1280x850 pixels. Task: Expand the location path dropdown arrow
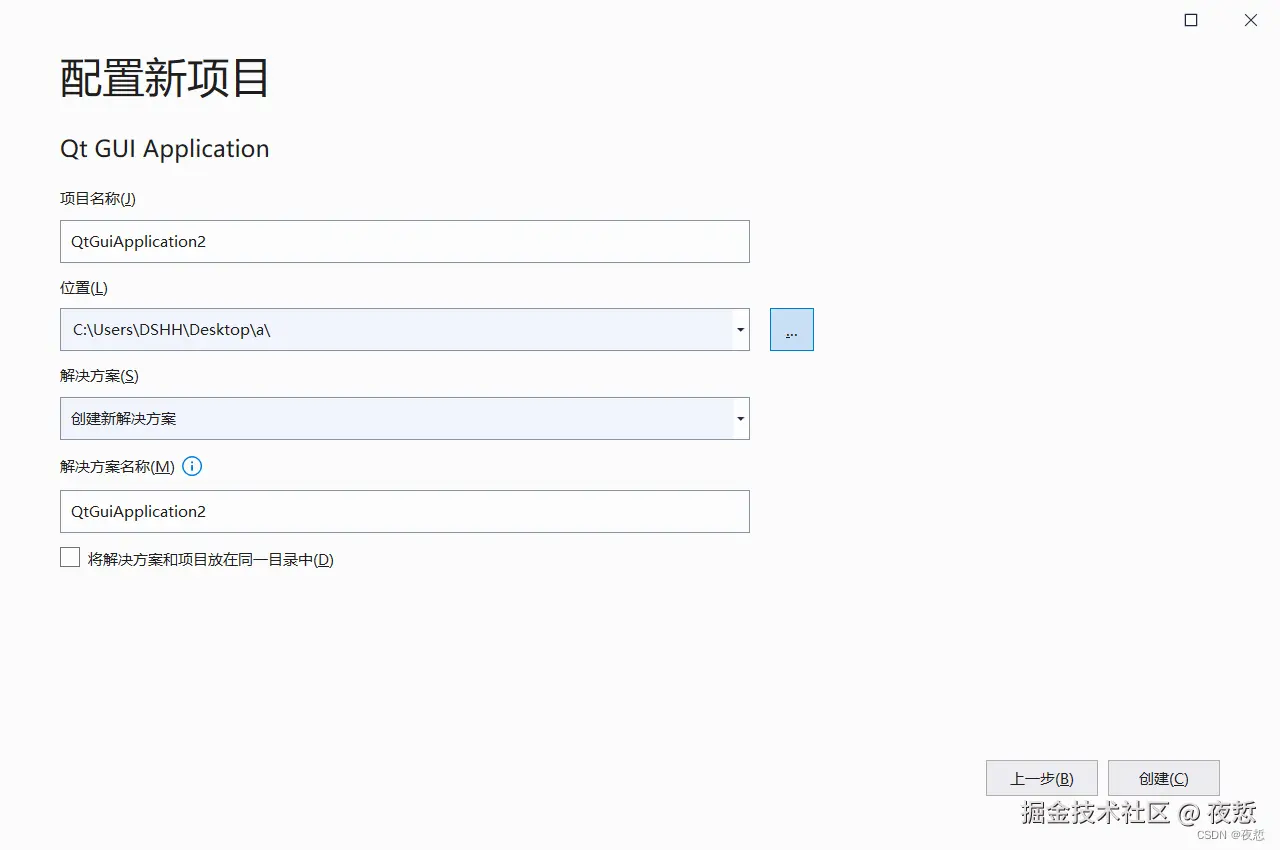tap(740, 330)
